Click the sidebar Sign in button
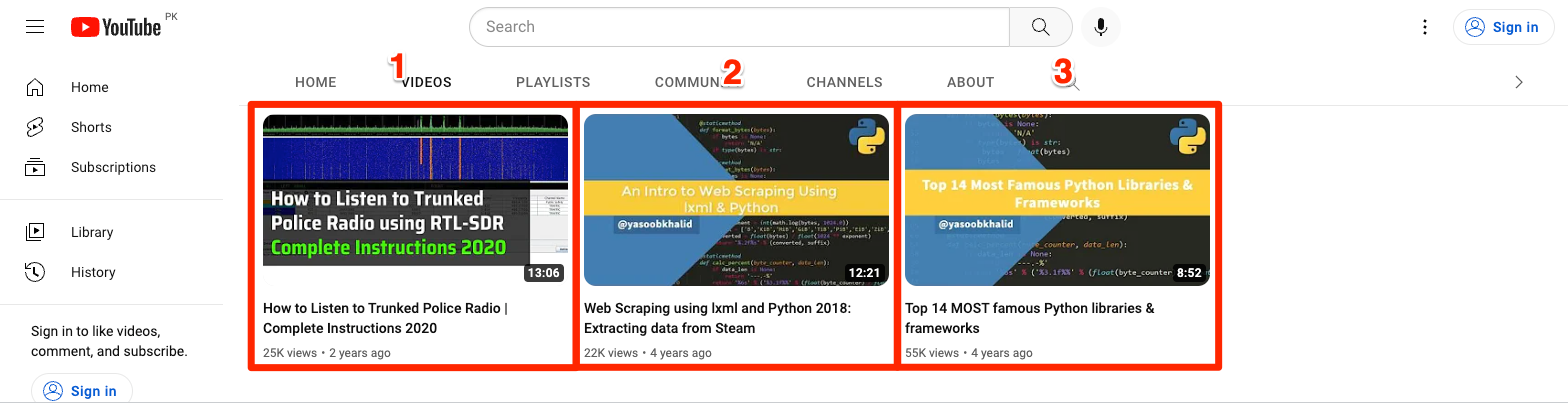Viewport: 1568px width, 403px height. click(x=82, y=390)
